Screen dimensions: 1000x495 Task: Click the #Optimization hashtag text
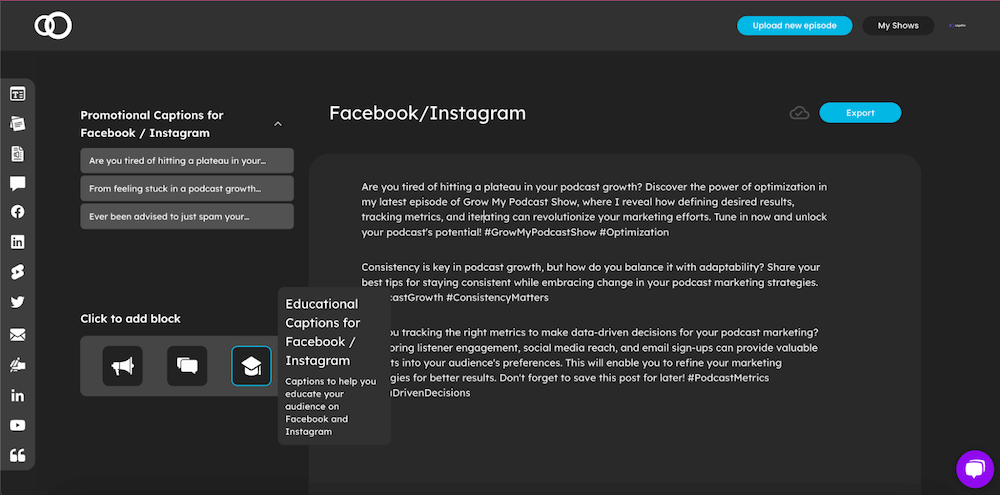(x=634, y=232)
